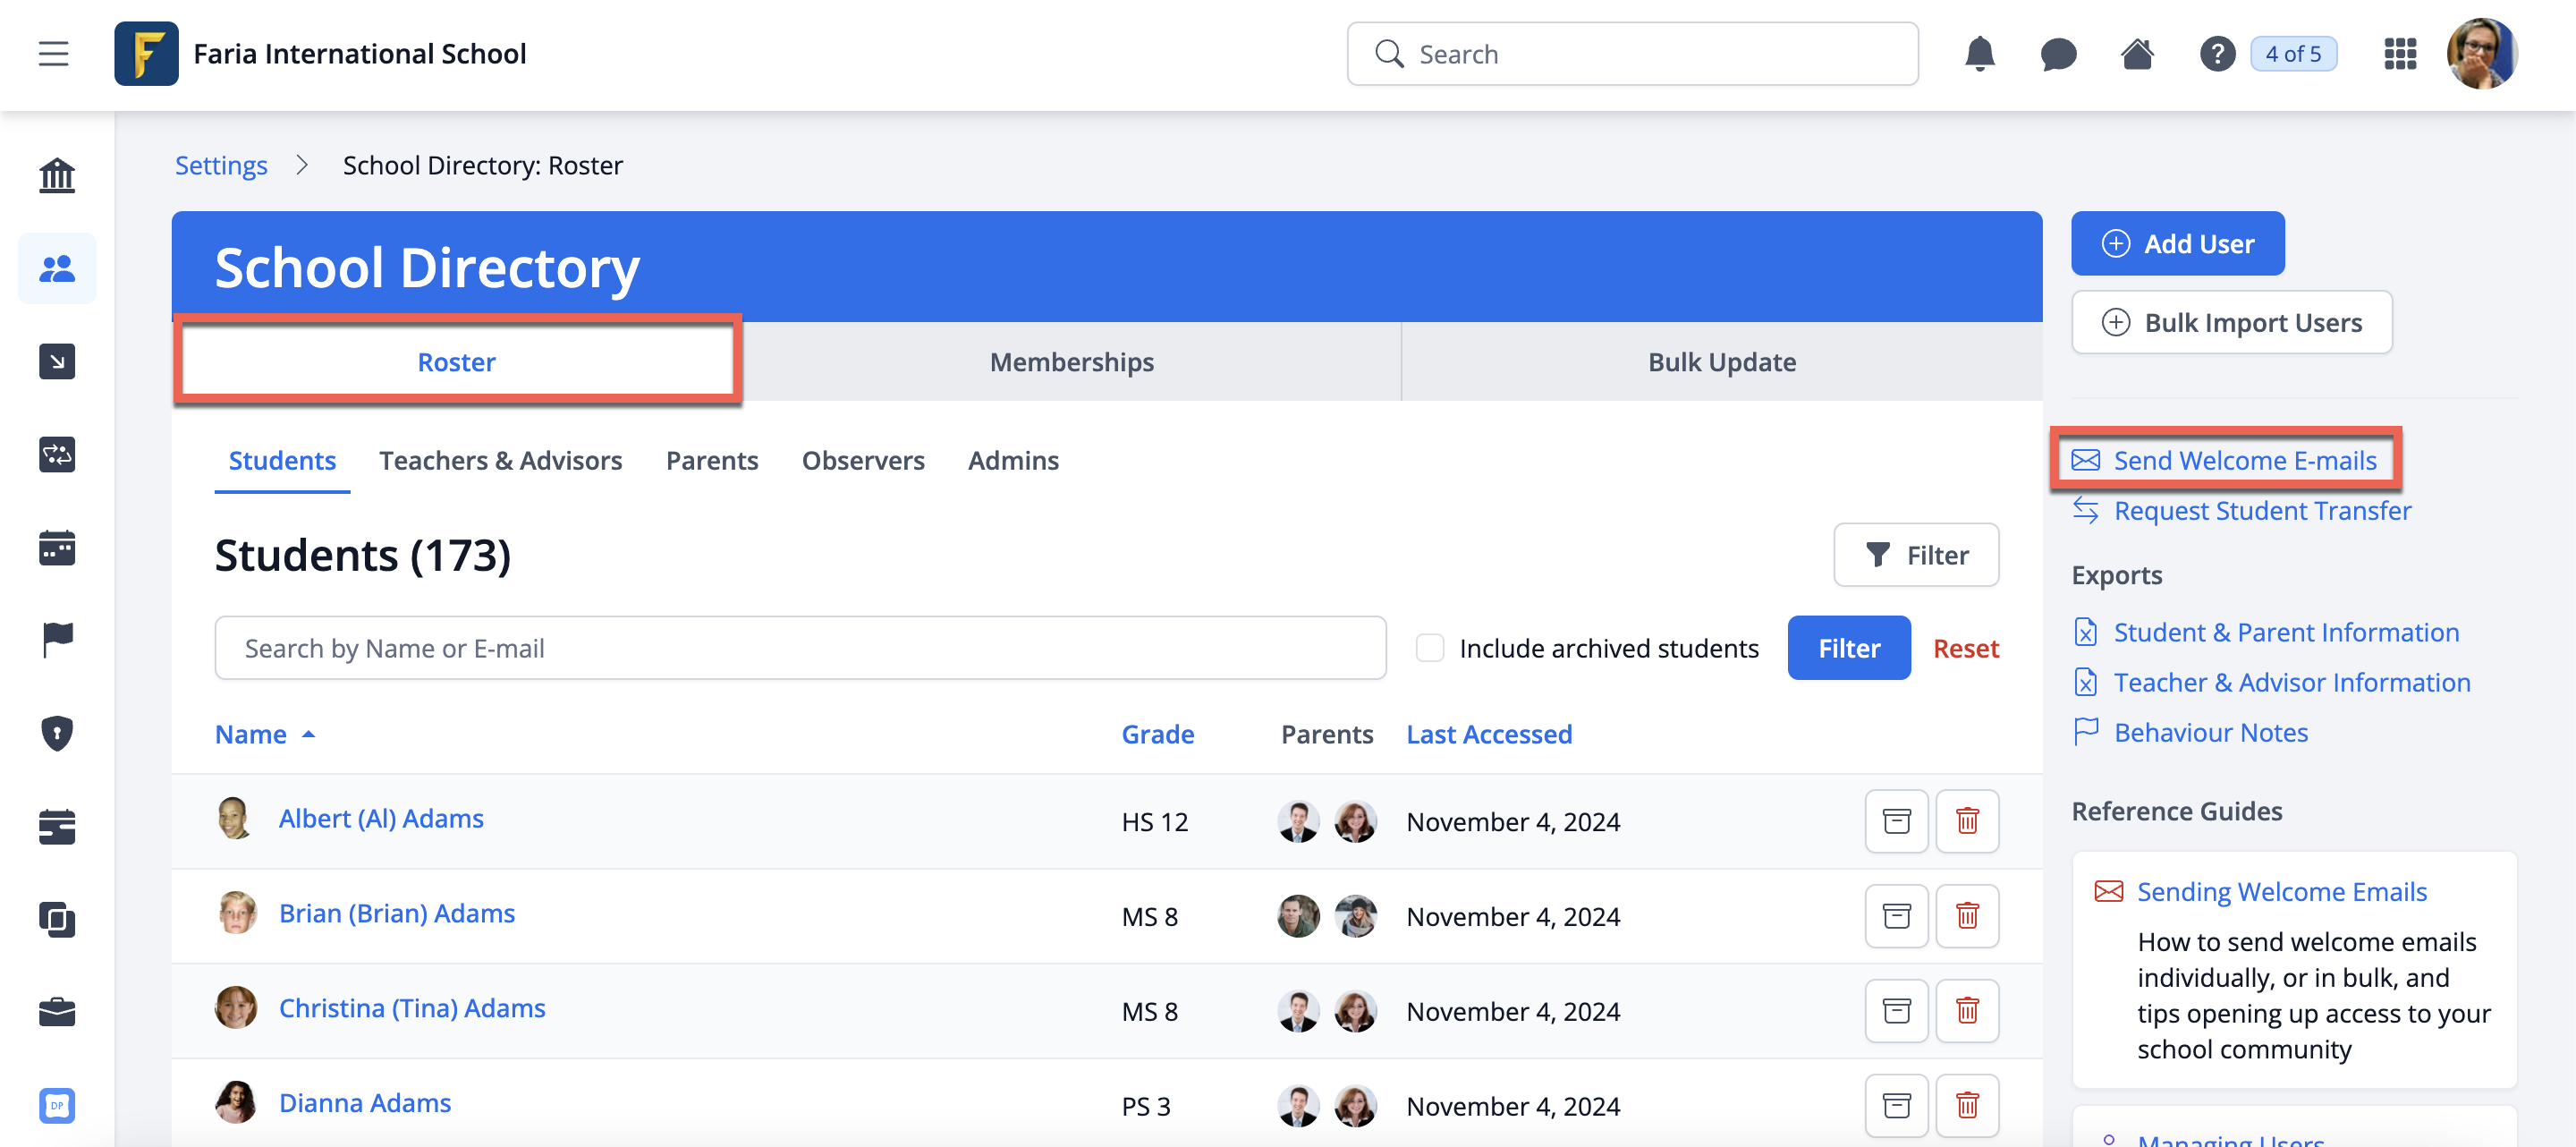Archive Albert (Al) Adams
The image size is (2576, 1147).
[1896, 821]
